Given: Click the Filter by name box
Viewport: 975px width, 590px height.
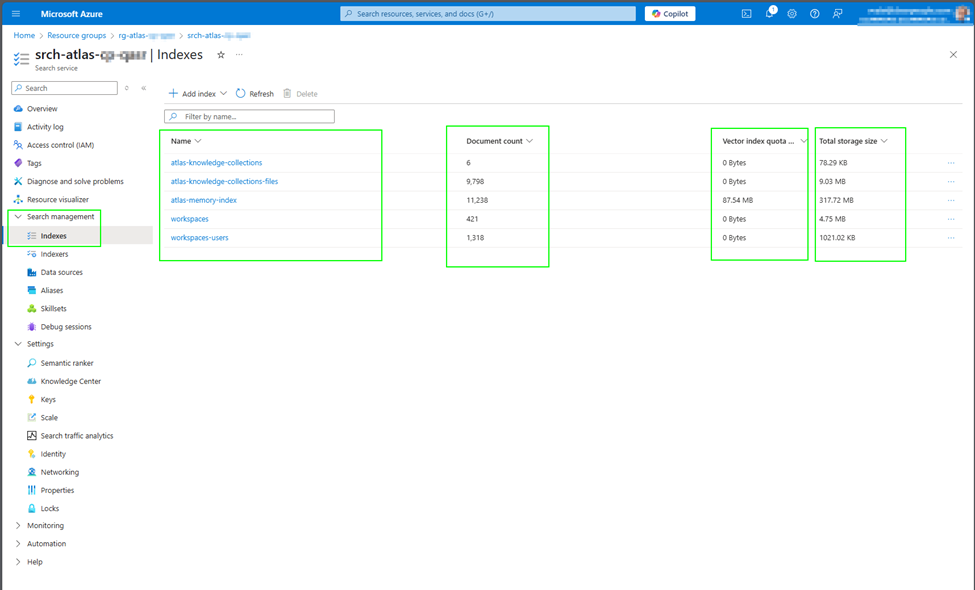Looking at the screenshot, I should coord(249,116).
